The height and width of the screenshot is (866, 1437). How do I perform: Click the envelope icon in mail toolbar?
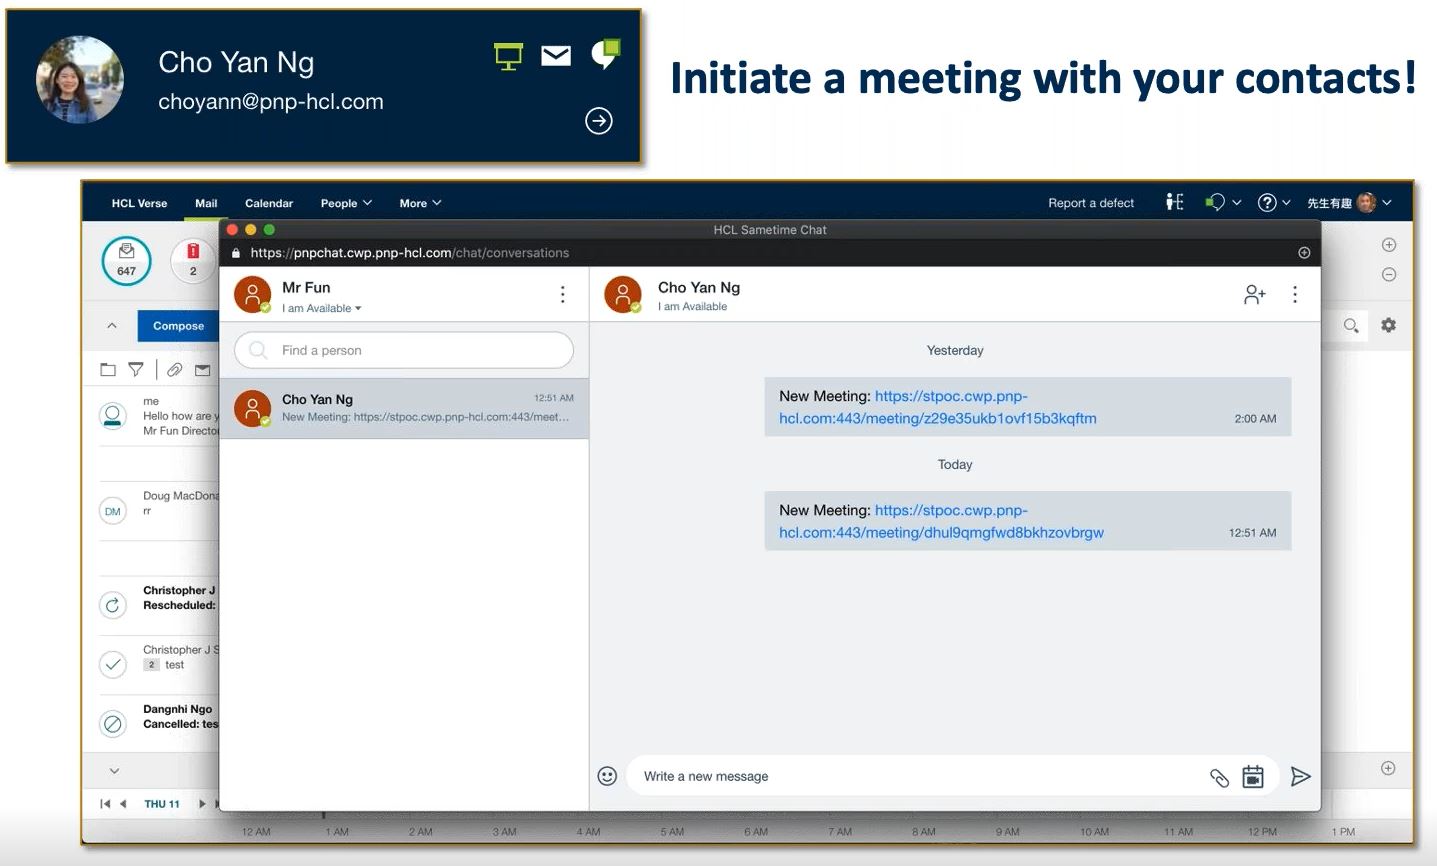point(203,370)
